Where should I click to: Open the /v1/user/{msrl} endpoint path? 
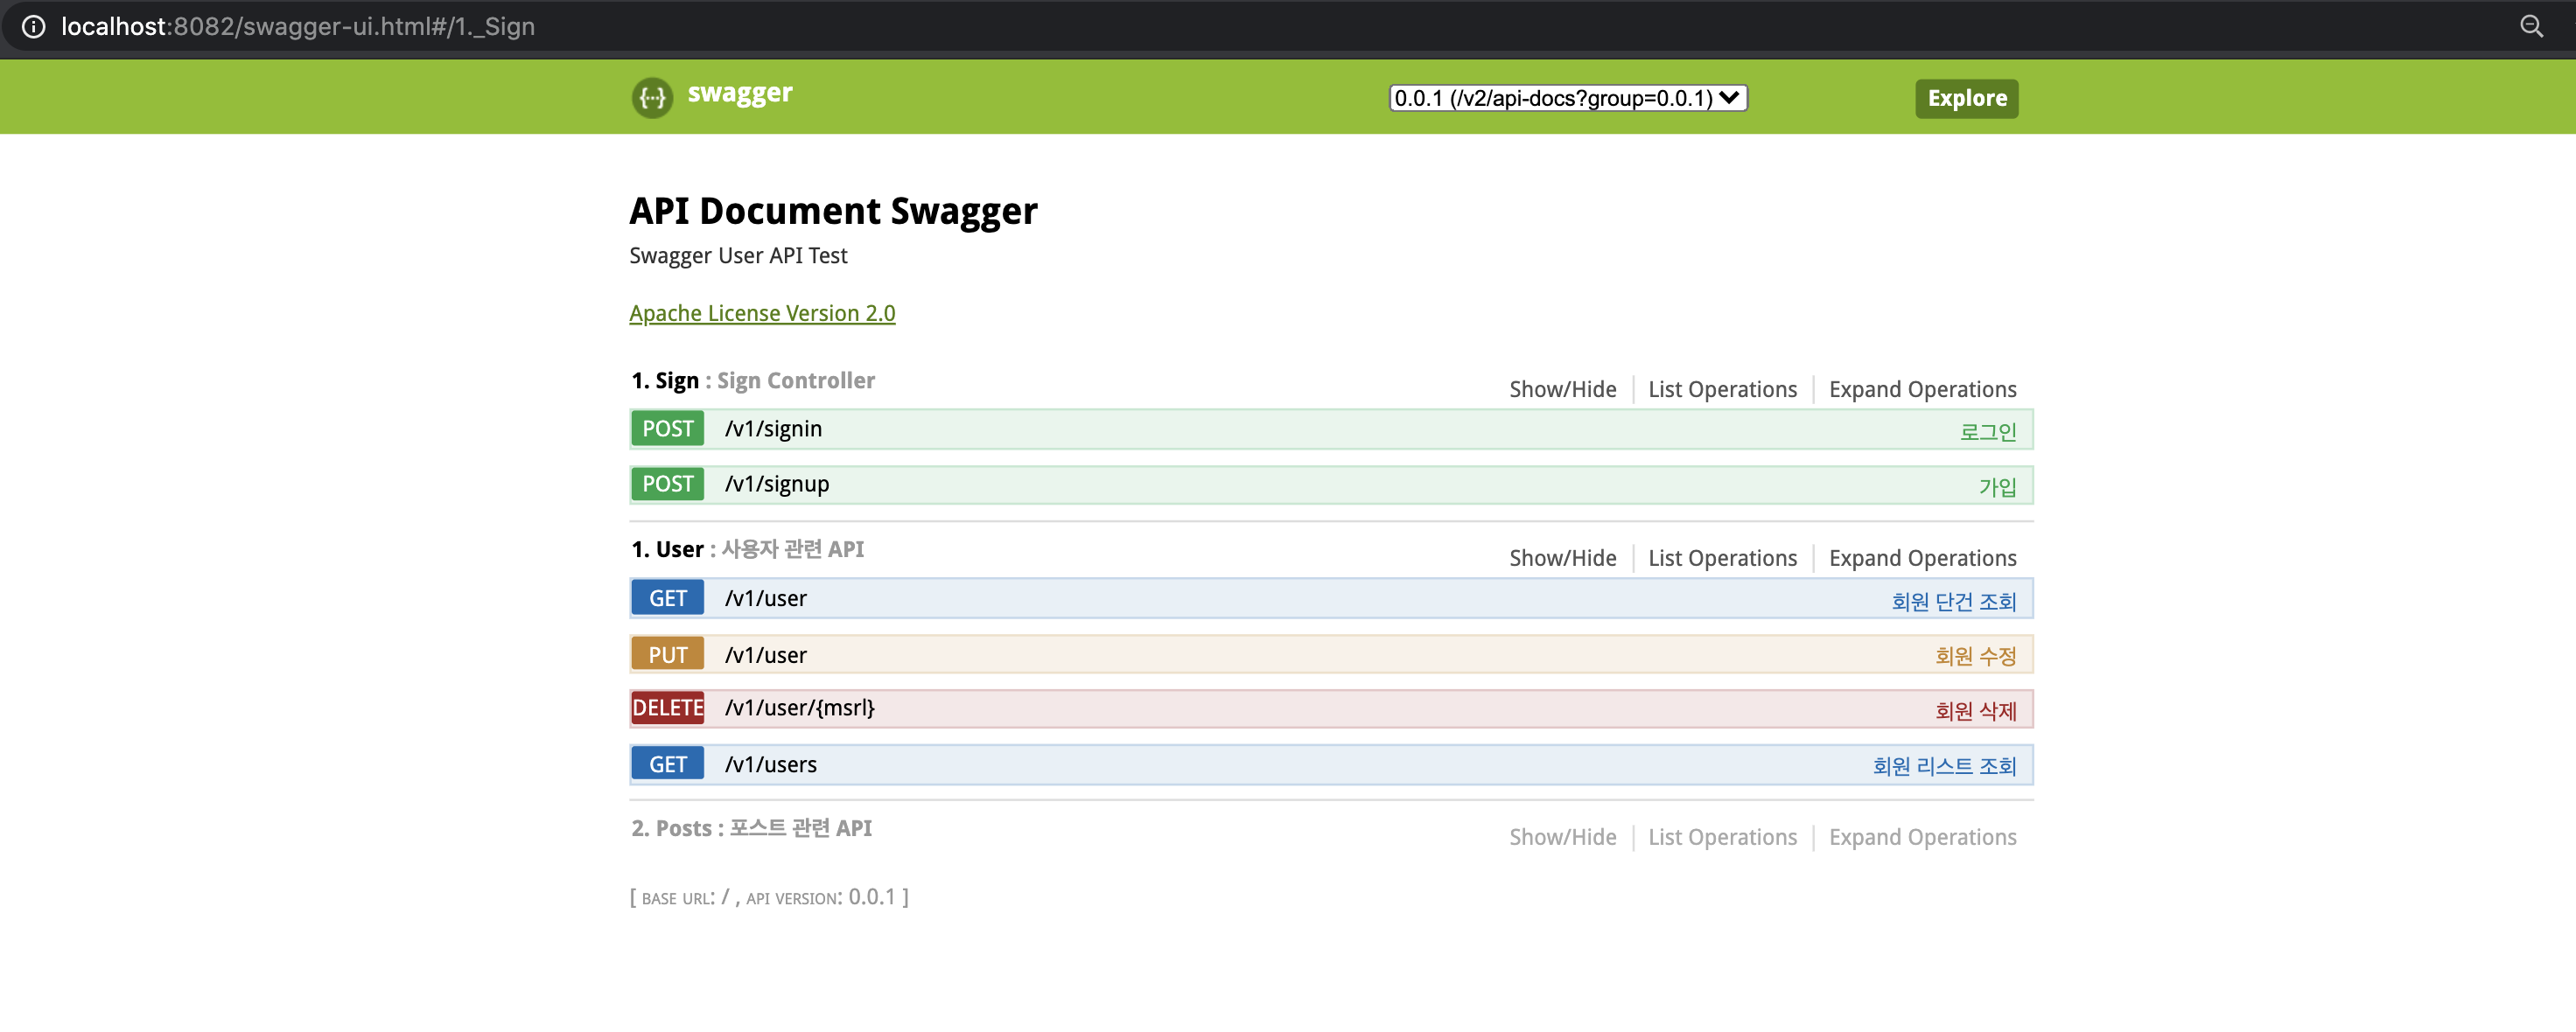[799, 708]
